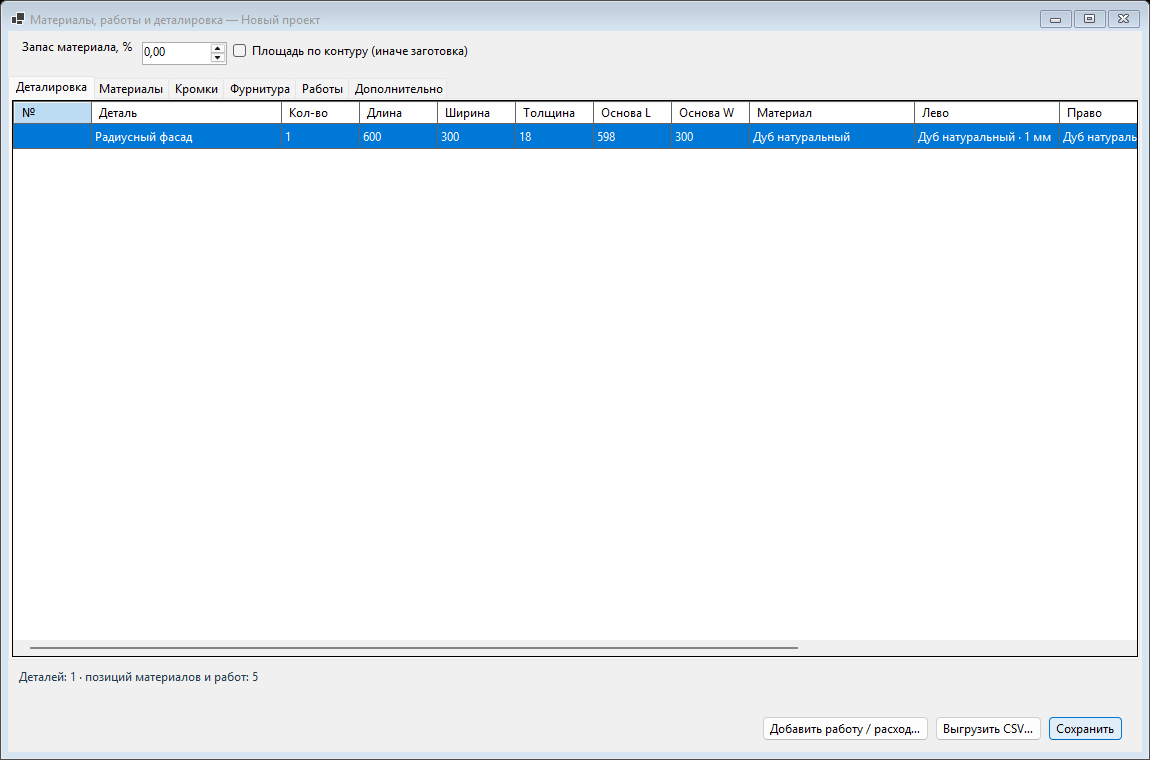
Task: Click the Сохранить button
Action: point(1085,728)
